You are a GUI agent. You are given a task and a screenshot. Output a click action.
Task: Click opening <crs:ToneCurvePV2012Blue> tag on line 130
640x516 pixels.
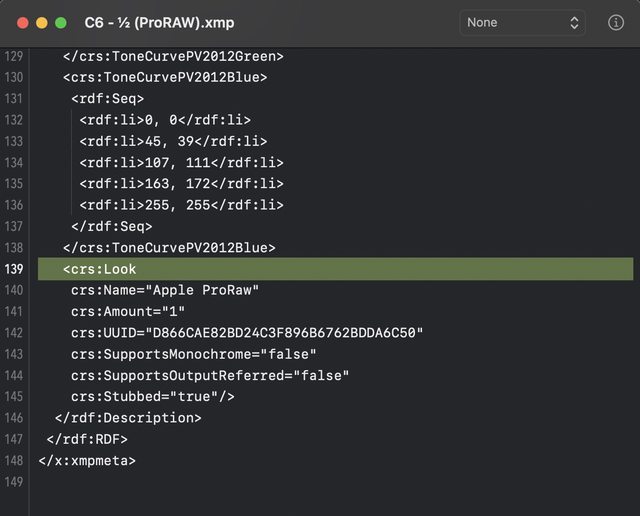[x=165, y=77]
